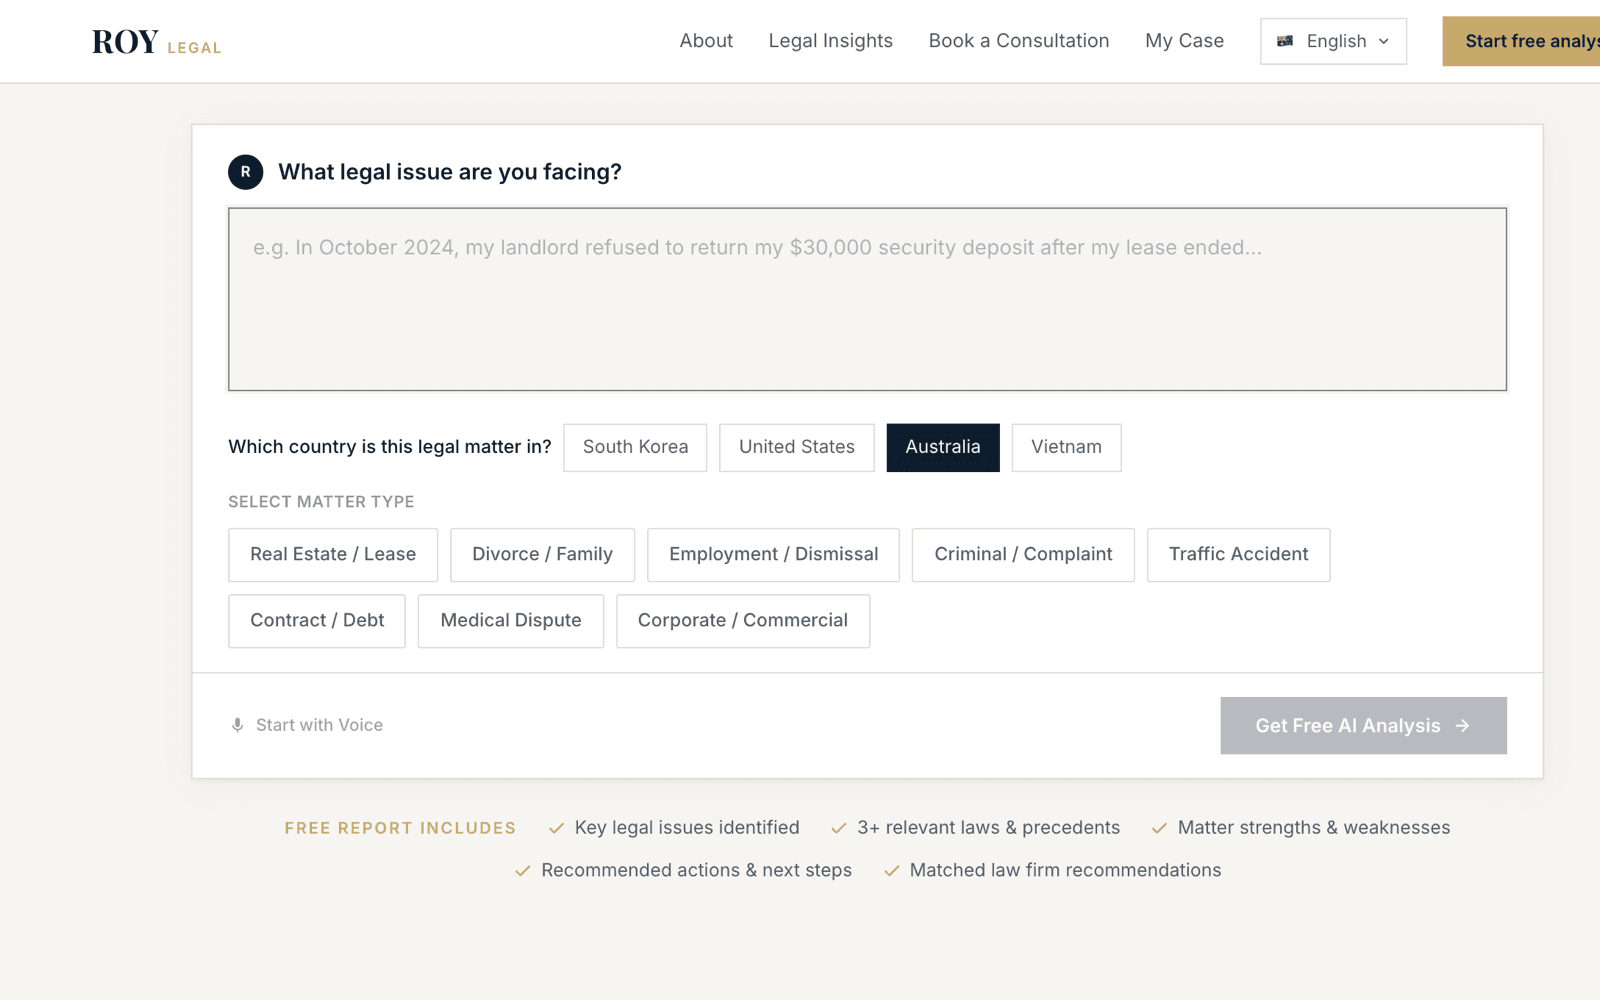Viewport: 1600px width, 1000px height.
Task: Select Divorce / Family matter type
Action: (542, 555)
